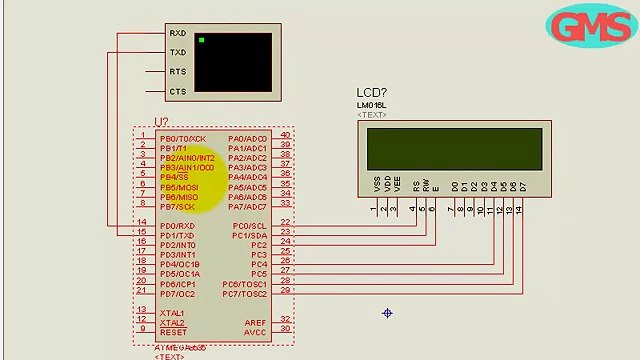
Task: Click pin number 29 beside PC7/TOSC2
Action: [285, 290]
